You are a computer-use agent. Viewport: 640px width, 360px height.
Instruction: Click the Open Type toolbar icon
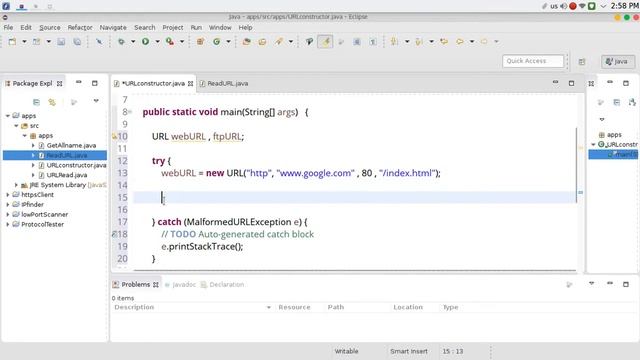pos(247,42)
